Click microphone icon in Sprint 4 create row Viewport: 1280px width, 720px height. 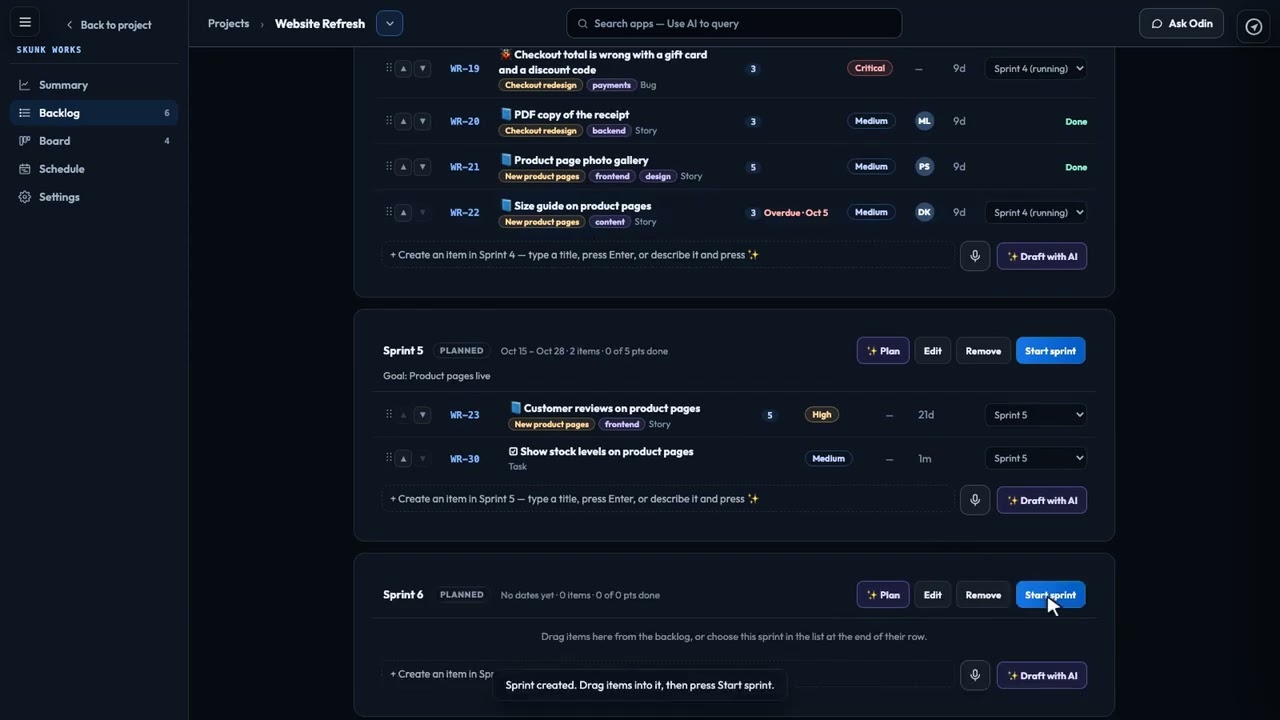975,256
